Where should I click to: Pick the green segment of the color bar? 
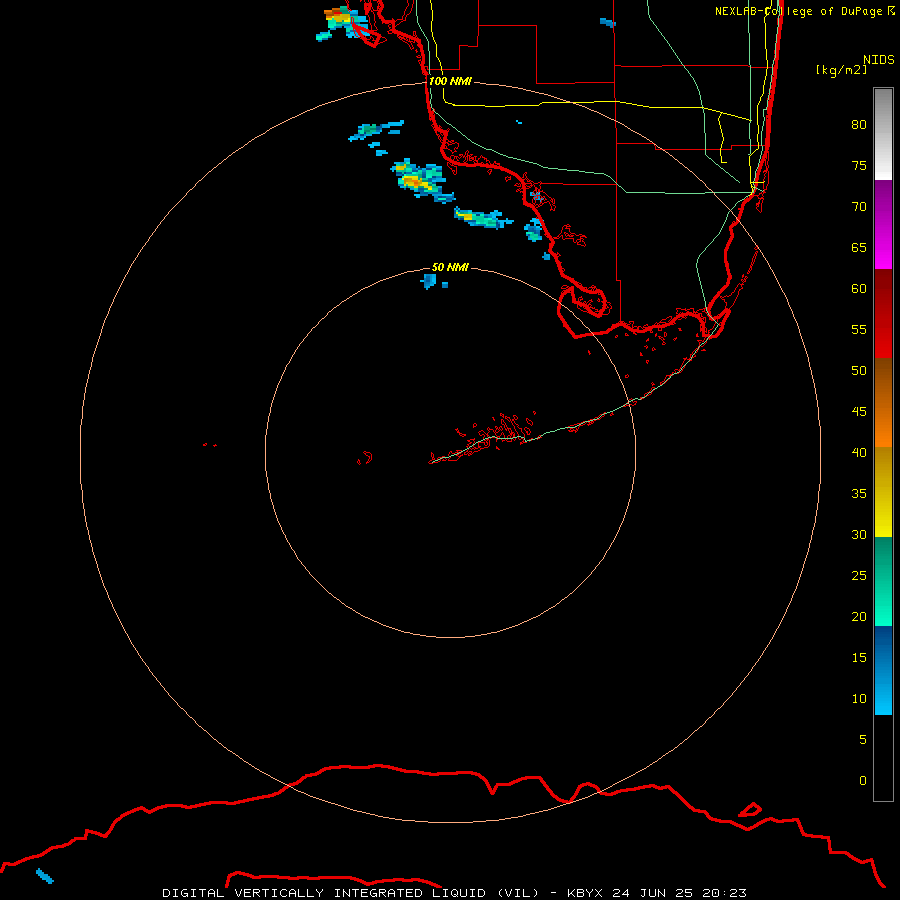883,581
